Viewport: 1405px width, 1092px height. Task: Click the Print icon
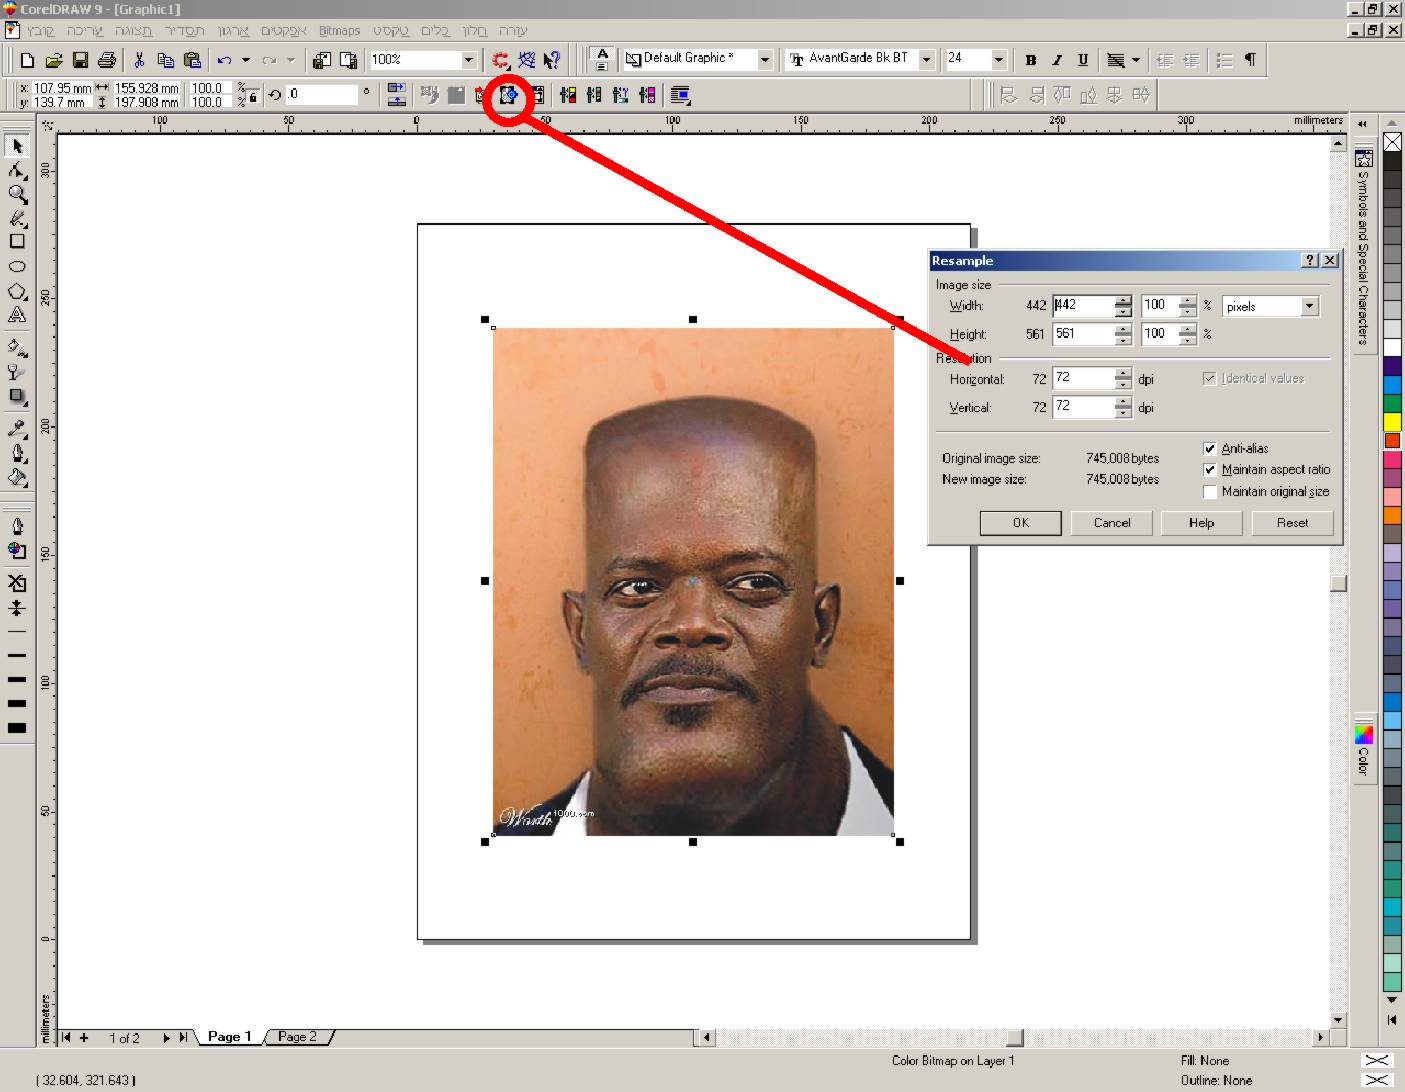(x=106, y=60)
